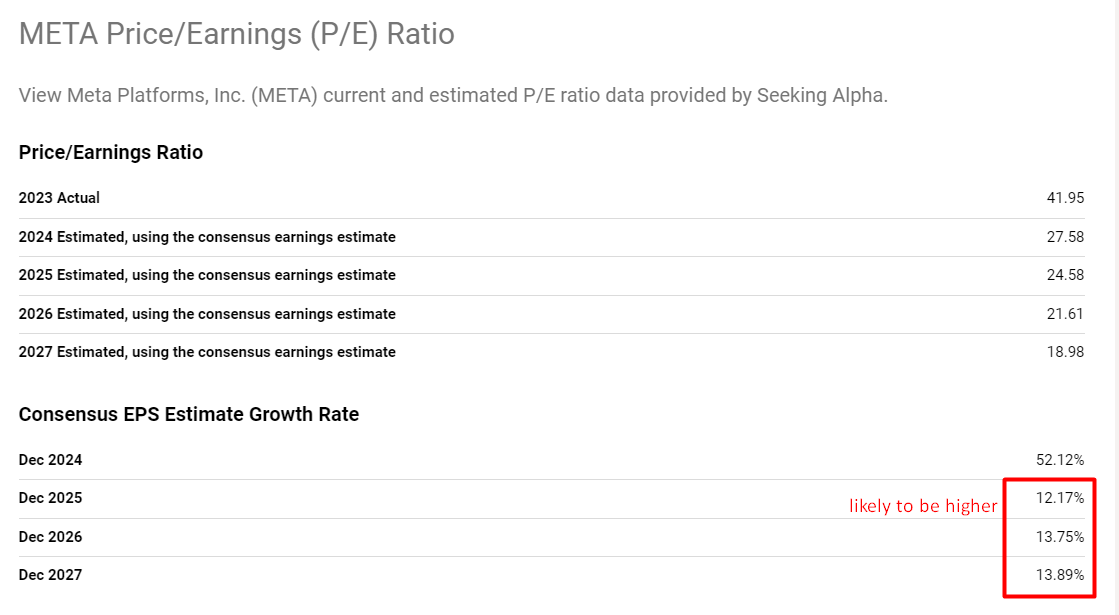Click the META Price/Earnings (P/E) Ratio title
The image size is (1119, 615).
click(237, 34)
